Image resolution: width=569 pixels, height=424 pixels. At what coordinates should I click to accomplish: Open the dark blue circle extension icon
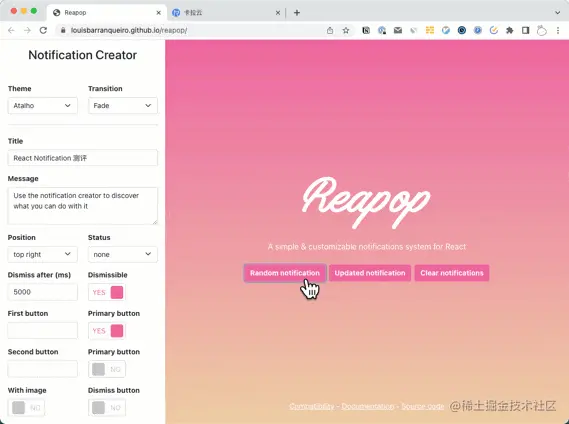[x=462, y=30]
